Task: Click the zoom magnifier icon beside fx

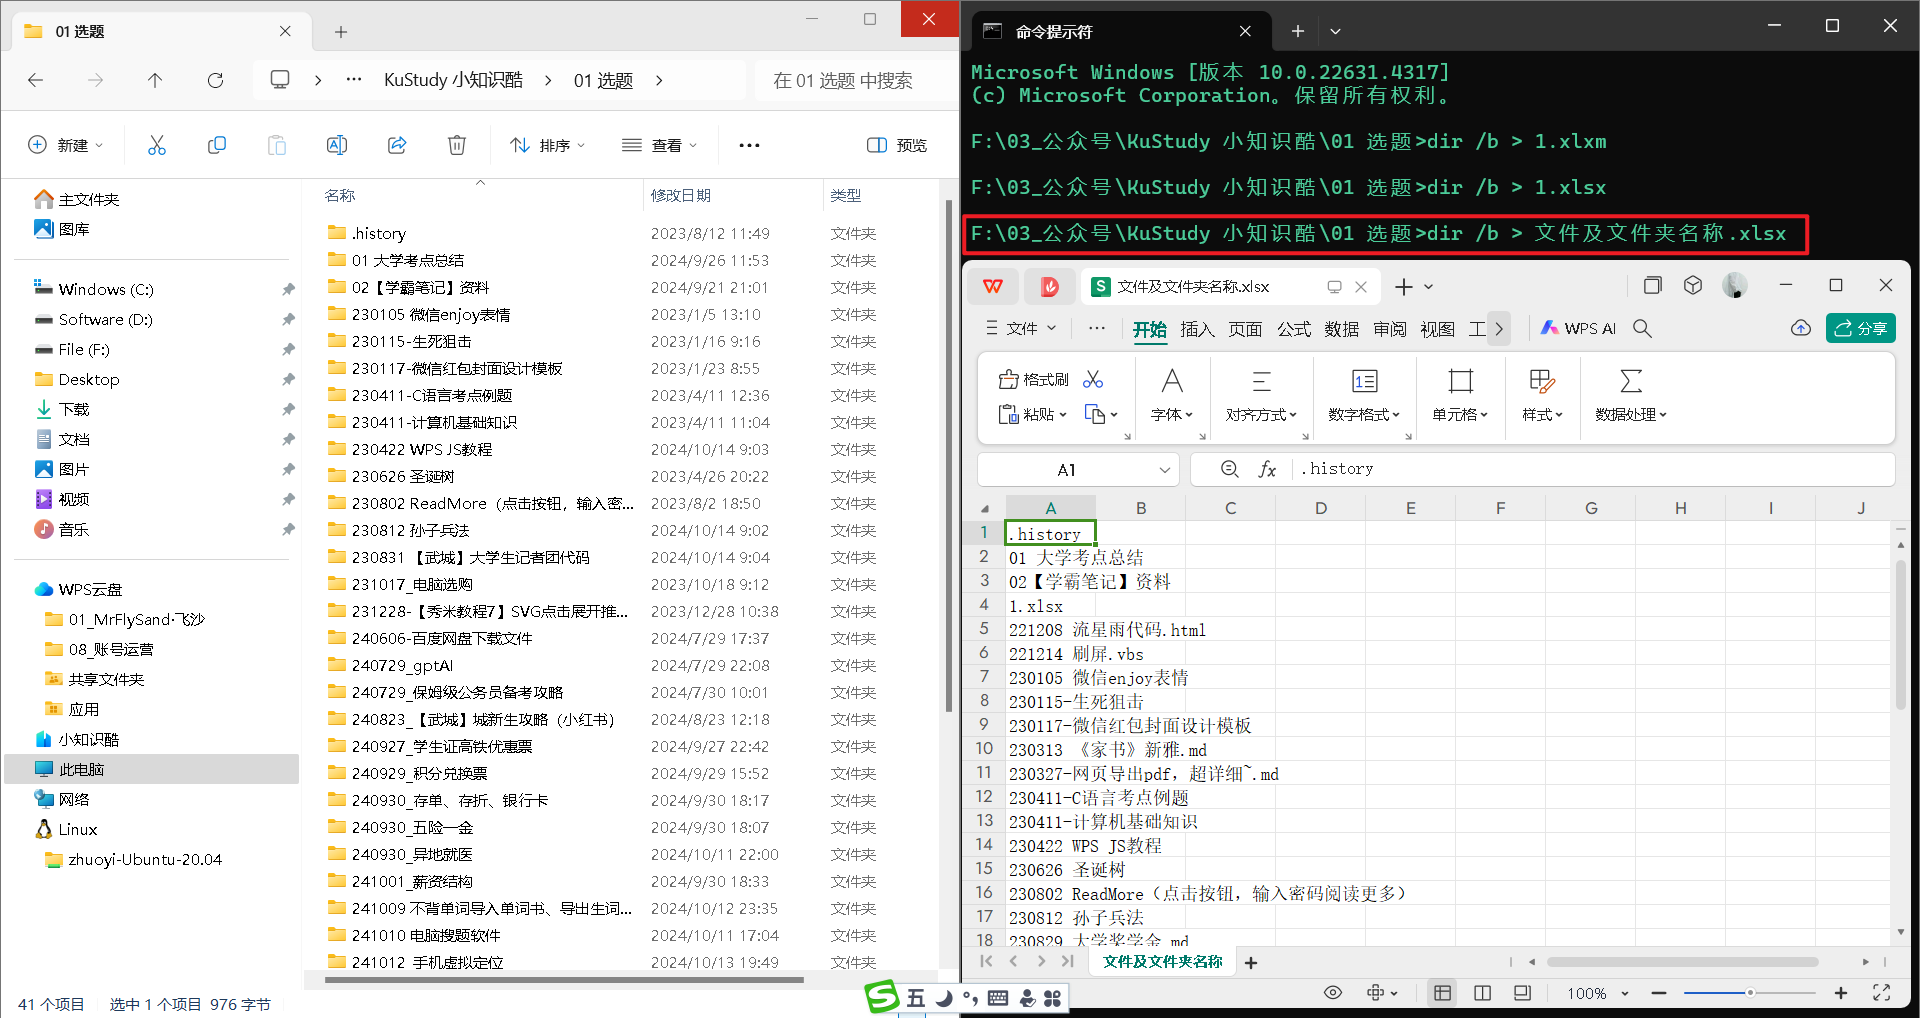Action: pyautogui.click(x=1229, y=469)
